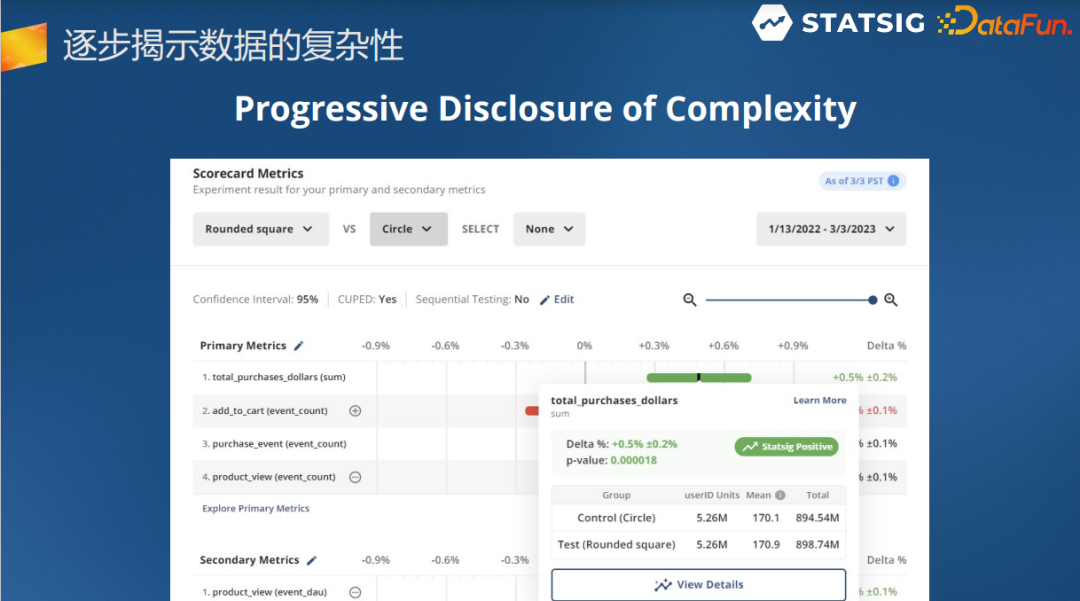Image resolution: width=1080 pixels, height=601 pixels.
Task: Open the Circle comparison dropdown
Action: click(408, 229)
